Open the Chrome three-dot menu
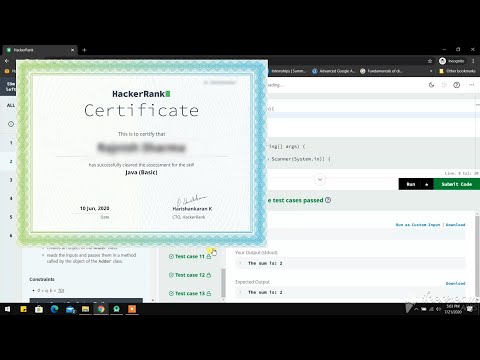 click(x=473, y=61)
